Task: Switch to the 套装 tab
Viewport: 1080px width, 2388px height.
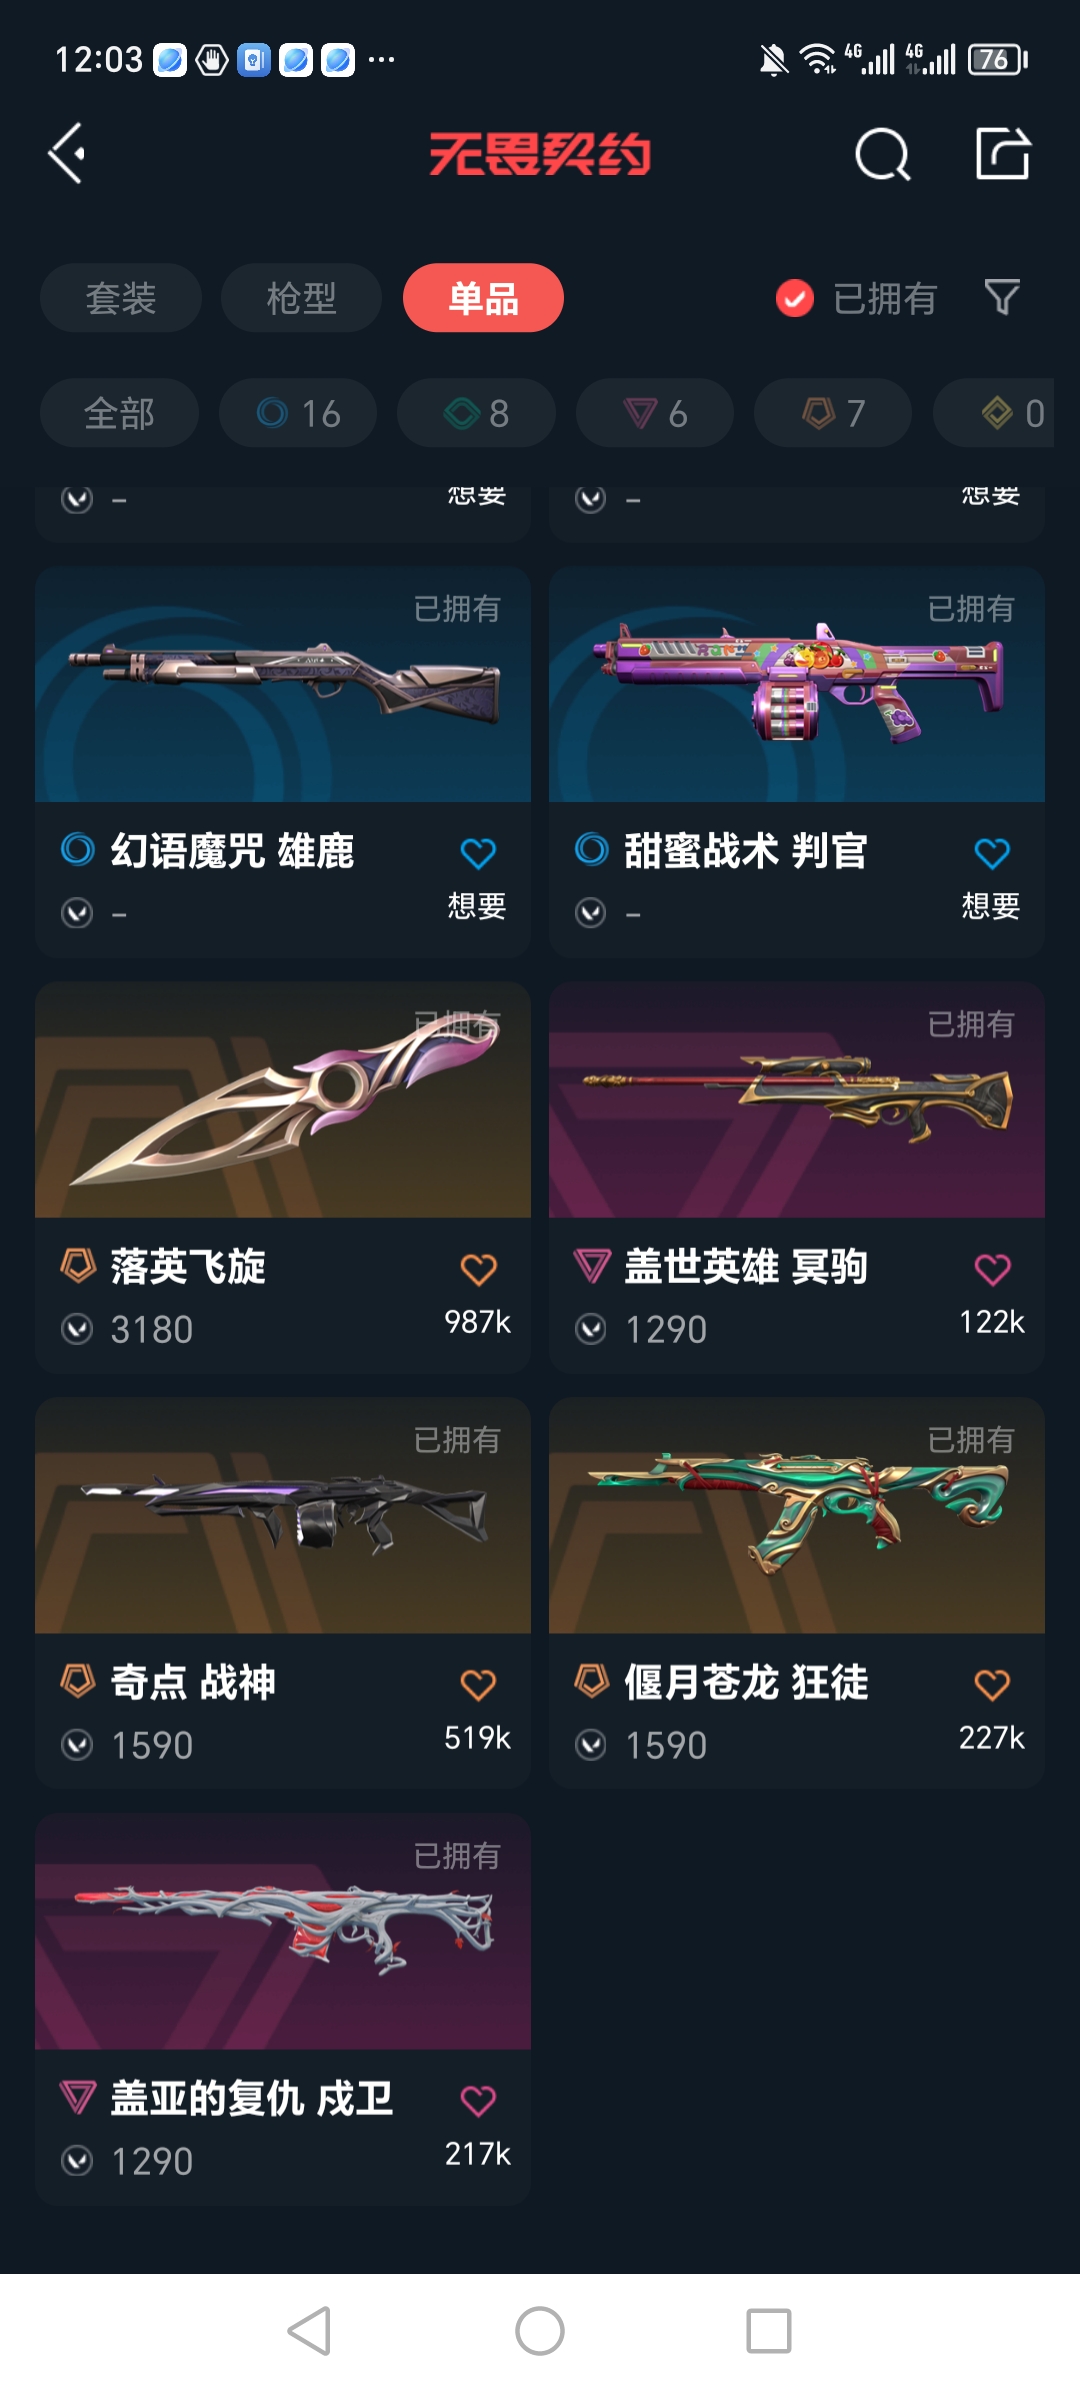Action: pos(121,298)
